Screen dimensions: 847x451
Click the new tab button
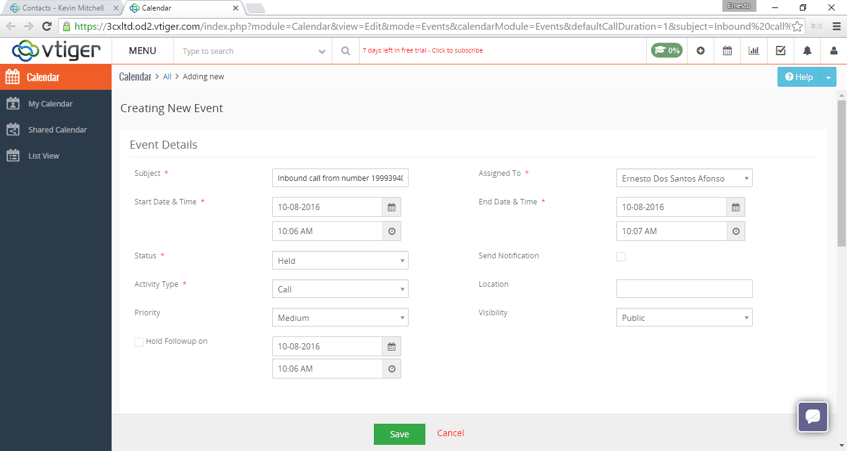tap(256, 8)
